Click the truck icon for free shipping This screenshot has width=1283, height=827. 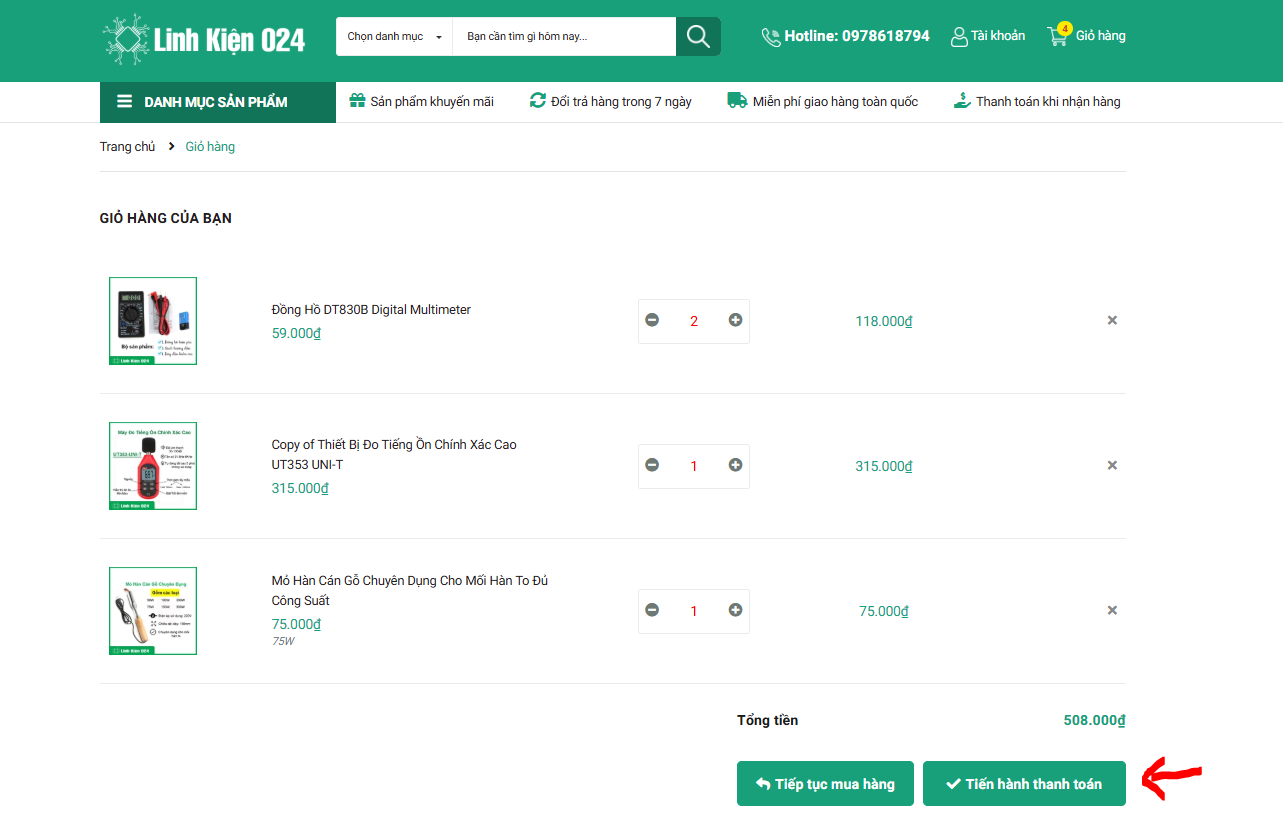point(737,100)
